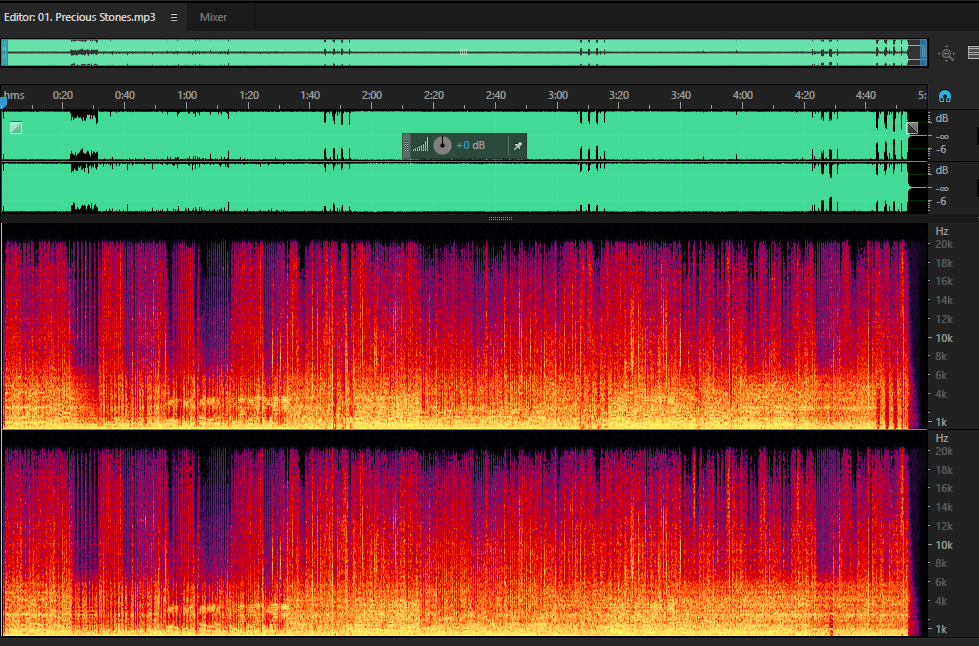
Task: Click the right channel 'dB' scale label
Action: (942, 170)
